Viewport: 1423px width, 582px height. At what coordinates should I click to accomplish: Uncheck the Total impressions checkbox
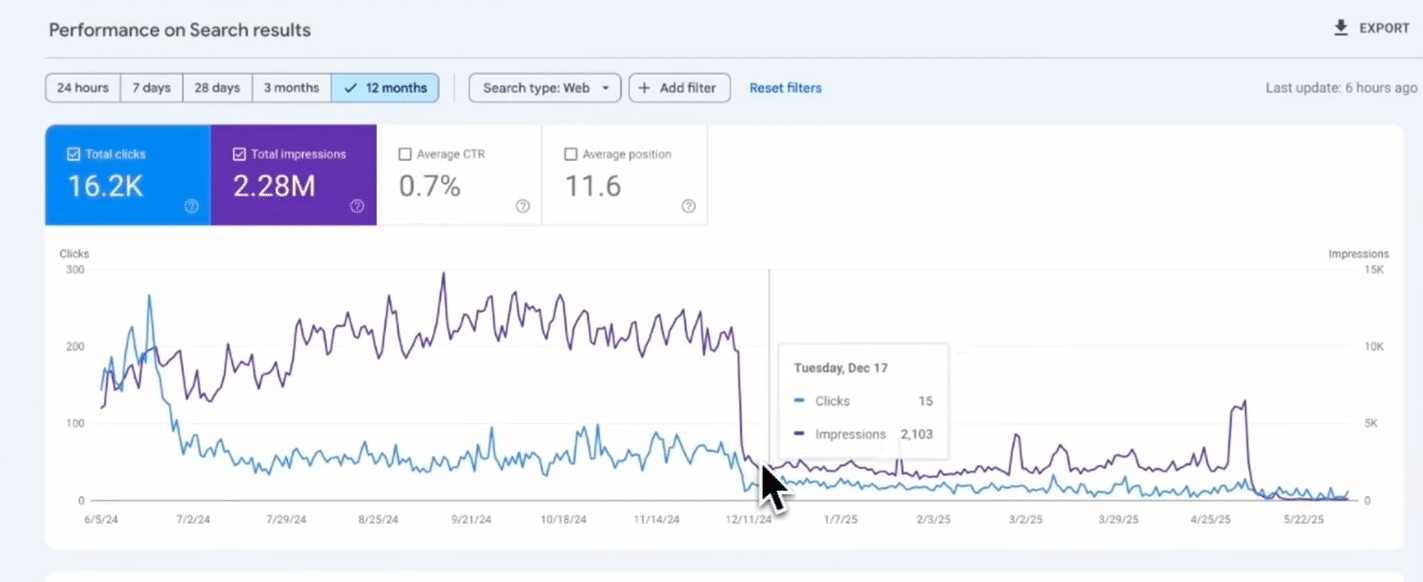click(x=239, y=154)
